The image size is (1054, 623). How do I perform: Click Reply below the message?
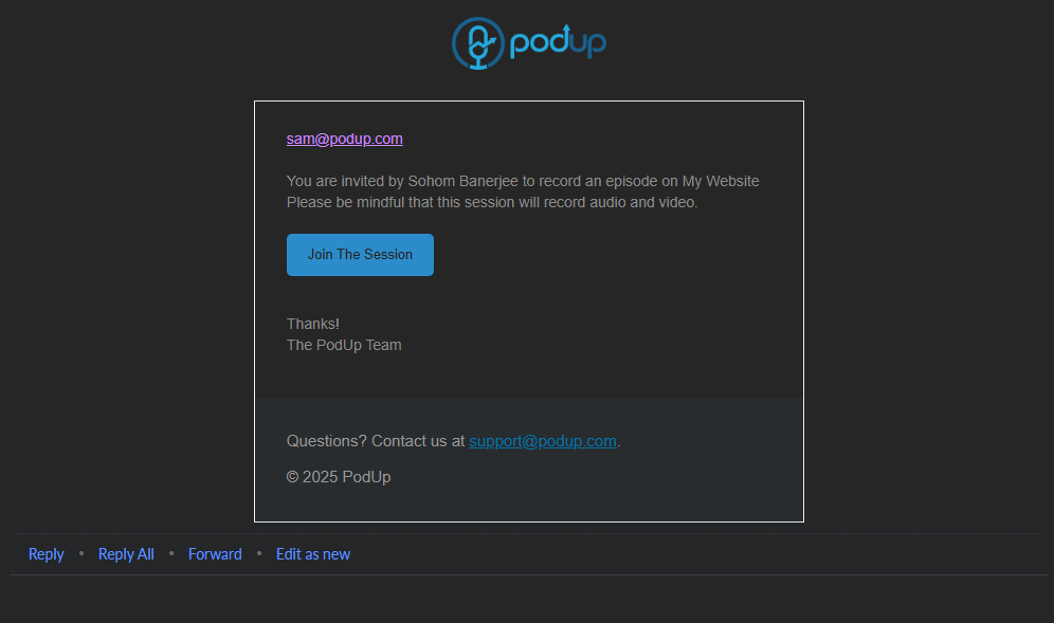(x=46, y=554)
